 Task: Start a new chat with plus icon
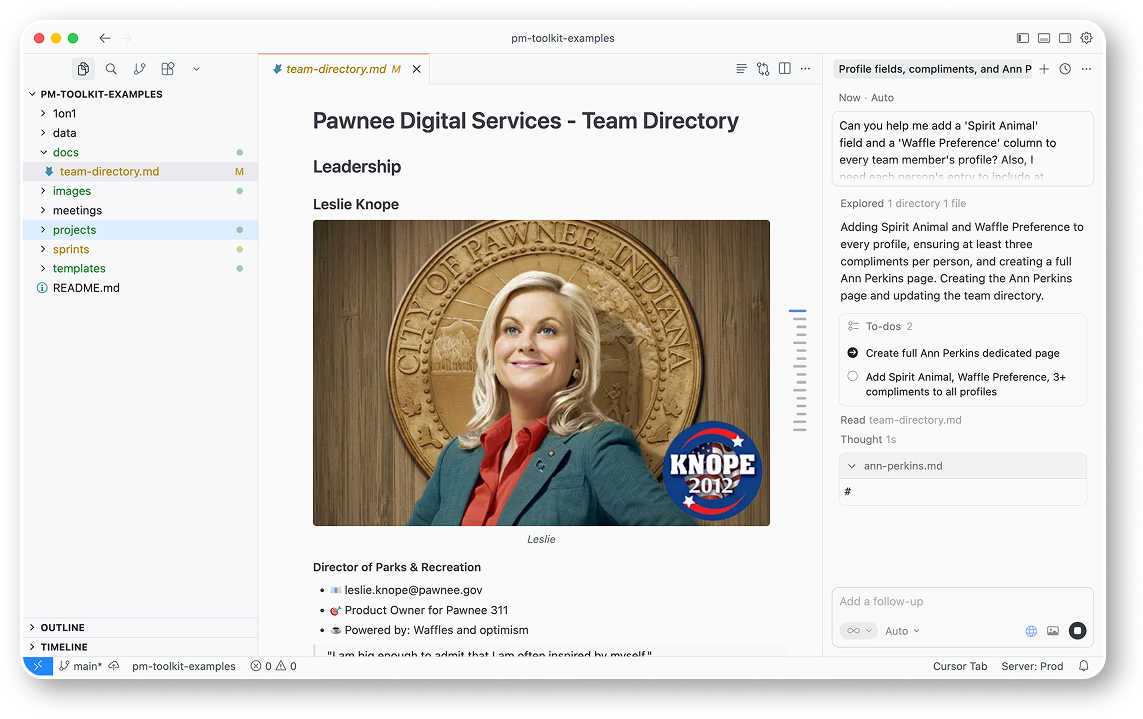1044,69
